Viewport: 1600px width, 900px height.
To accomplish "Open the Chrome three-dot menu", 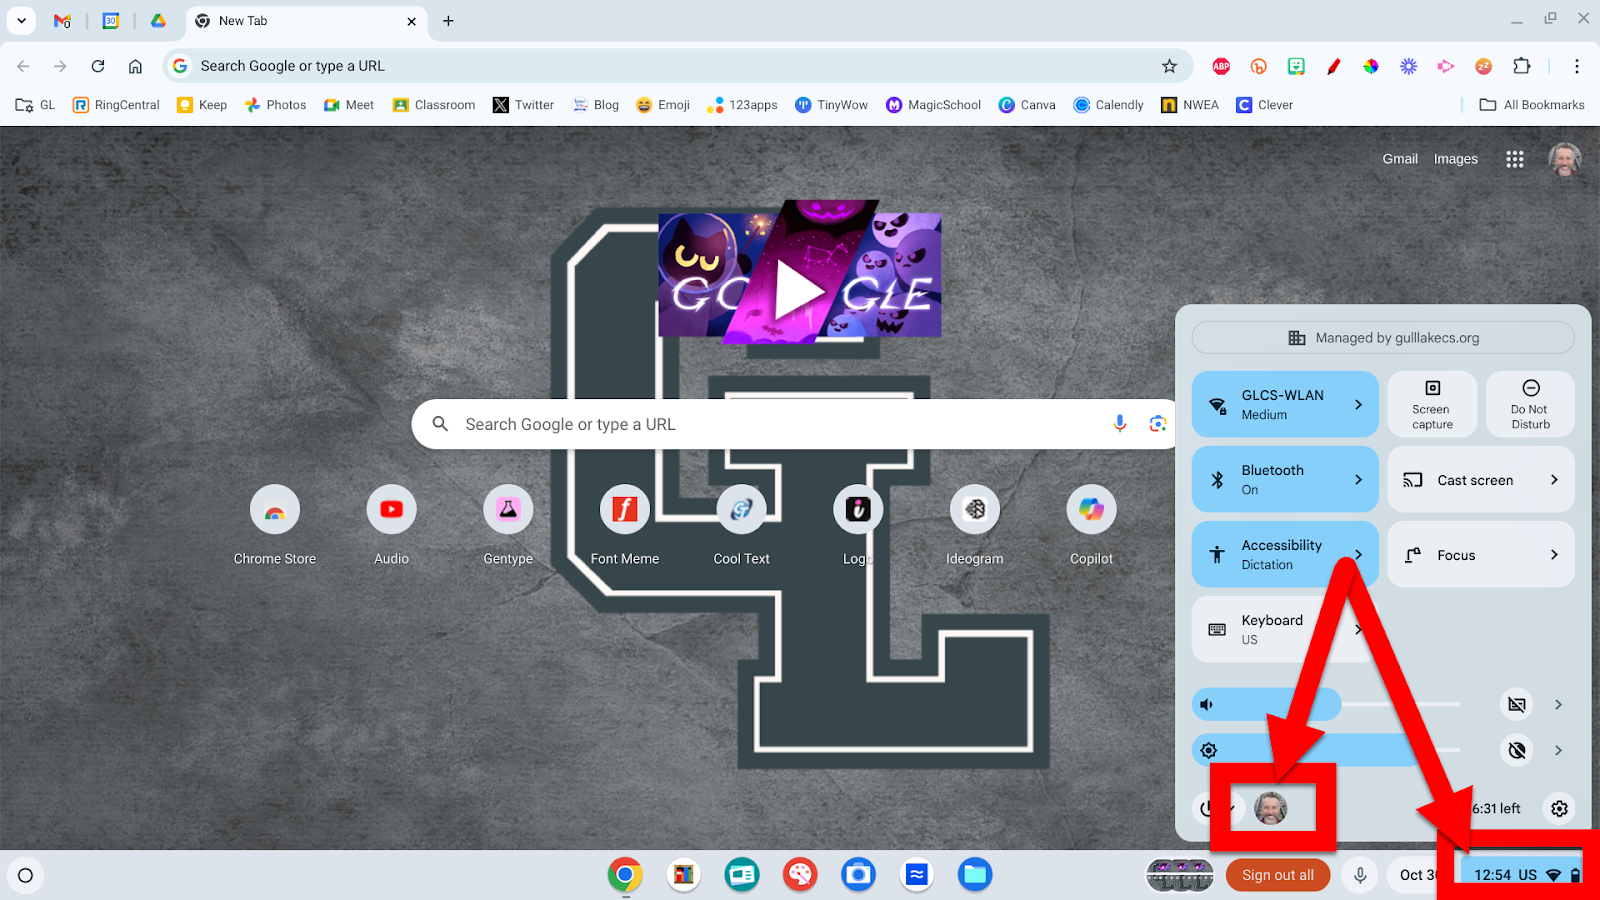I will click(x=1577, y=66).
